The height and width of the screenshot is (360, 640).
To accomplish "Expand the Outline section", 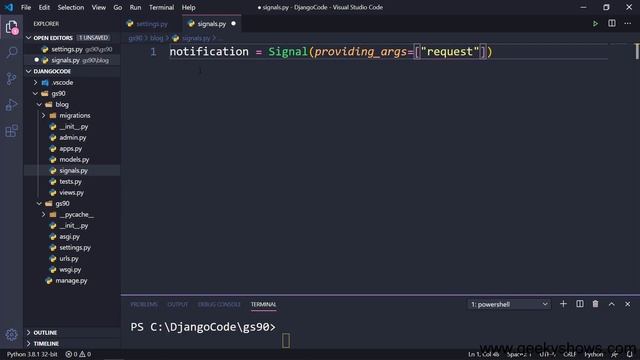I will 72,333.
